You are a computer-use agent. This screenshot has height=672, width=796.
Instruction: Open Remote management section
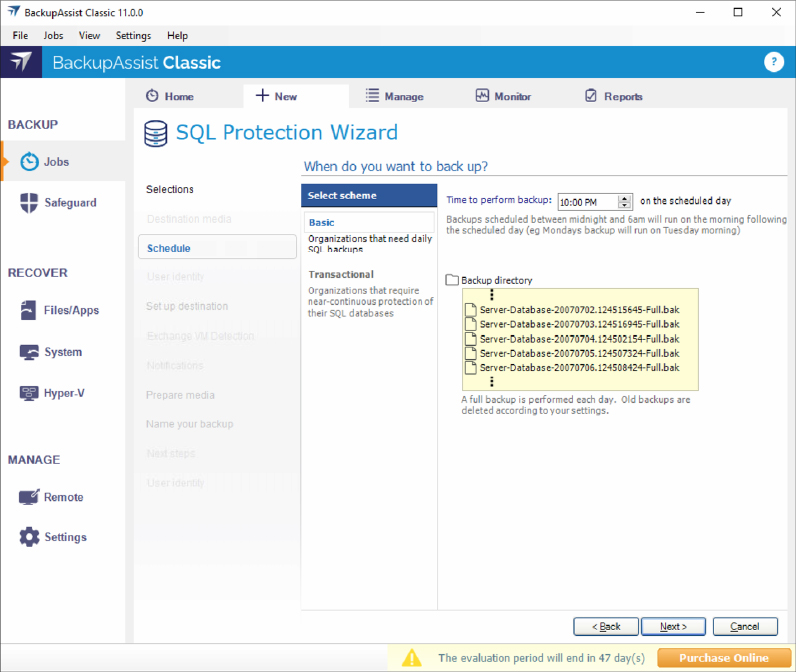click(63, 497)
